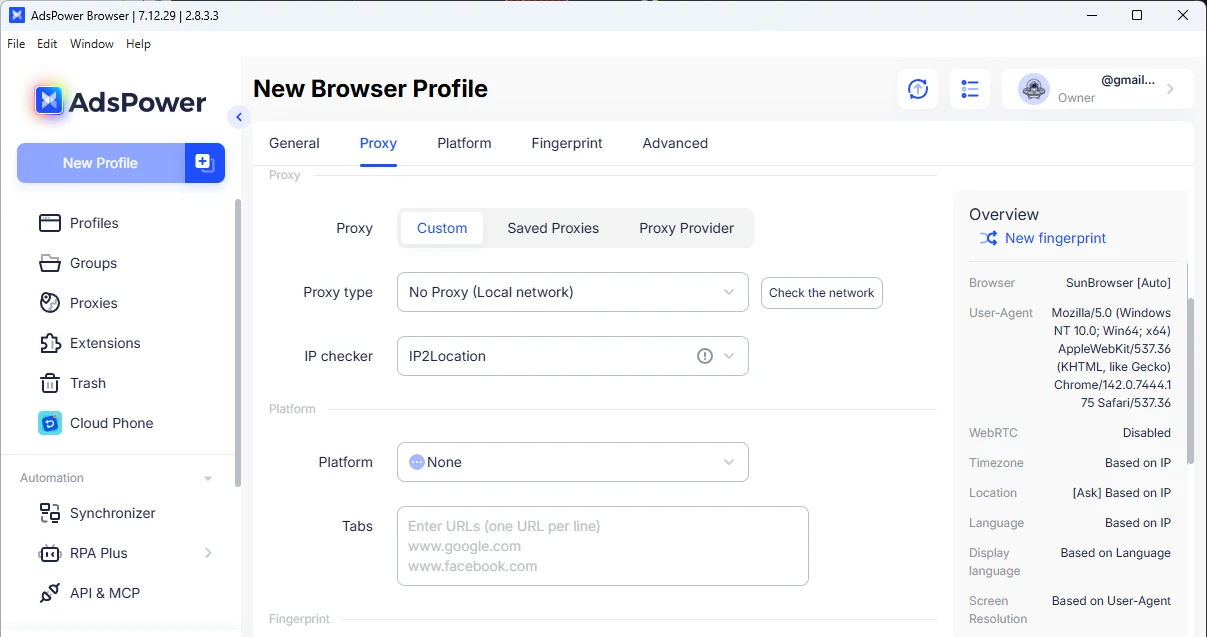Open the task list icon in header
The width and height of the screenshot is (1207, 637).
pyautogui.click(x=969, y=89)
